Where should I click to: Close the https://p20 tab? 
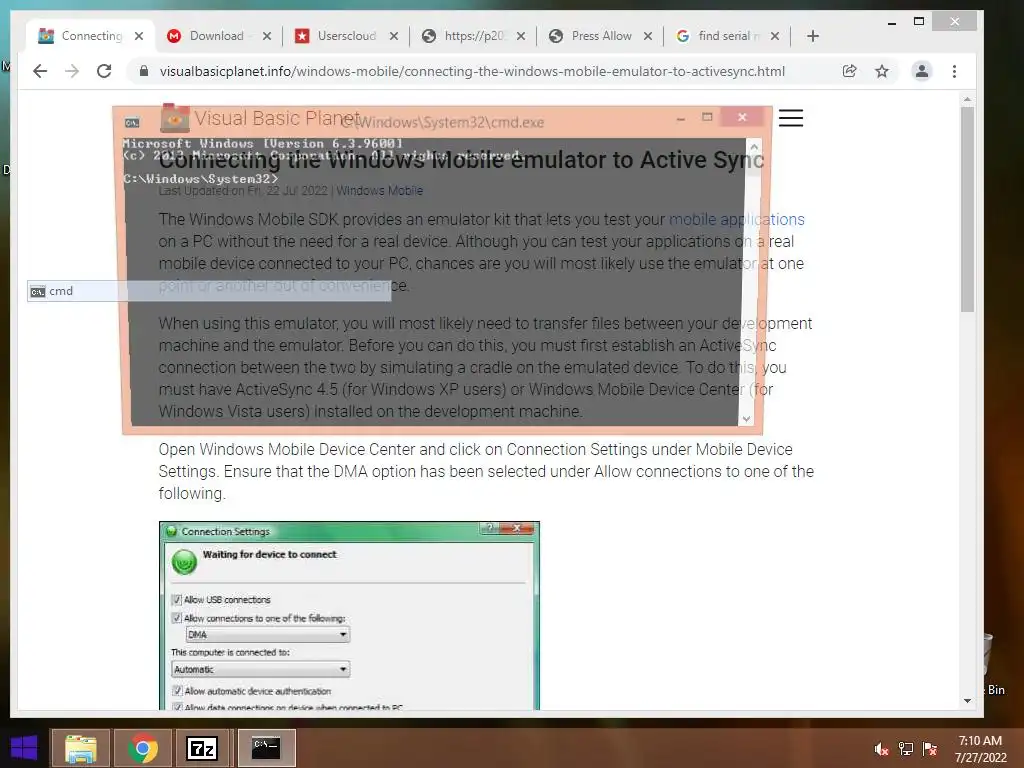coord(520,36)
